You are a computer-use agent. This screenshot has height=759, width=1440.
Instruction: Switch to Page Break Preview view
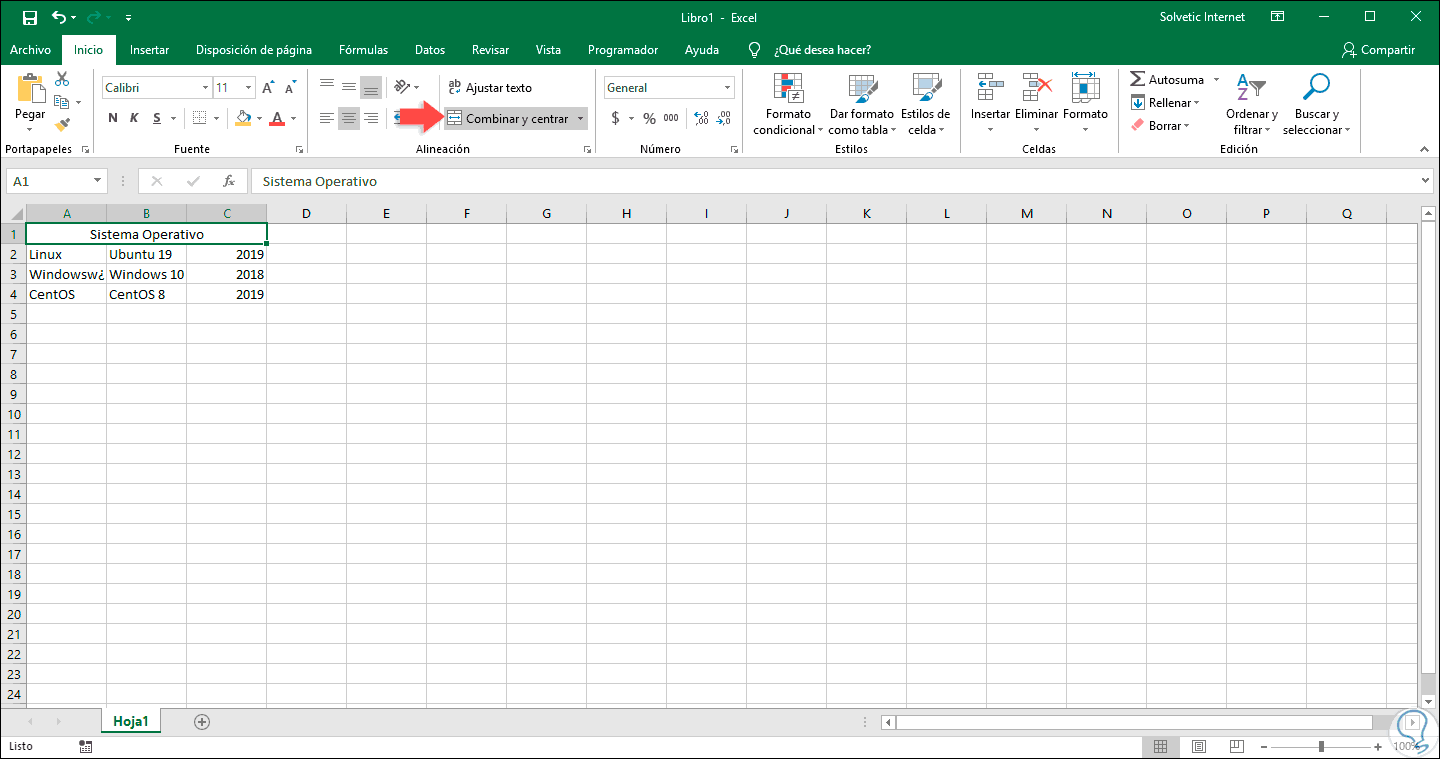[1237, 746]
